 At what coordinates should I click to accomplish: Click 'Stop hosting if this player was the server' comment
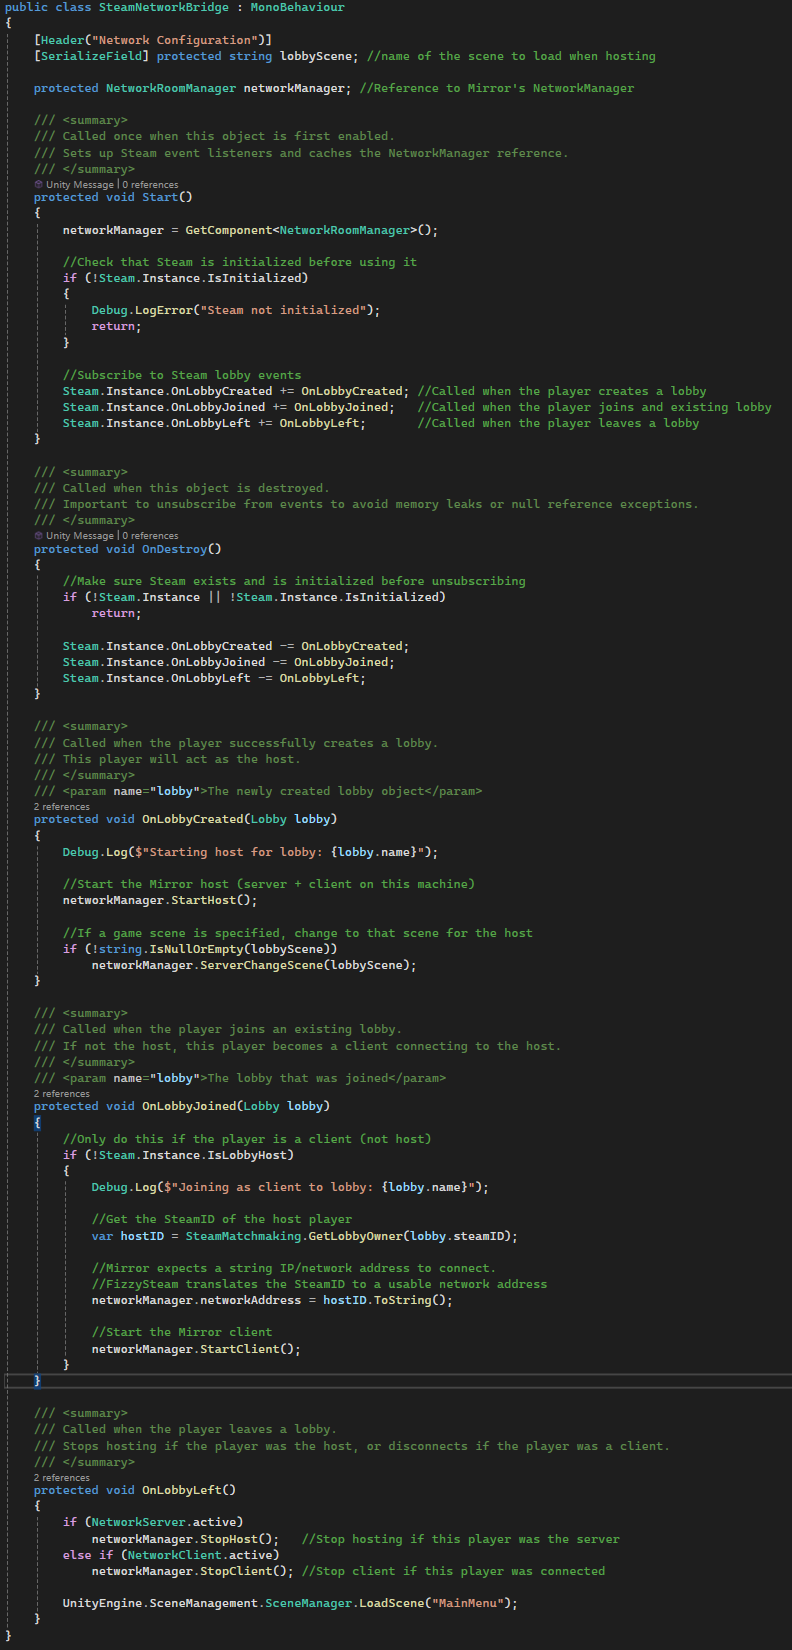(x=460, y=1539)
